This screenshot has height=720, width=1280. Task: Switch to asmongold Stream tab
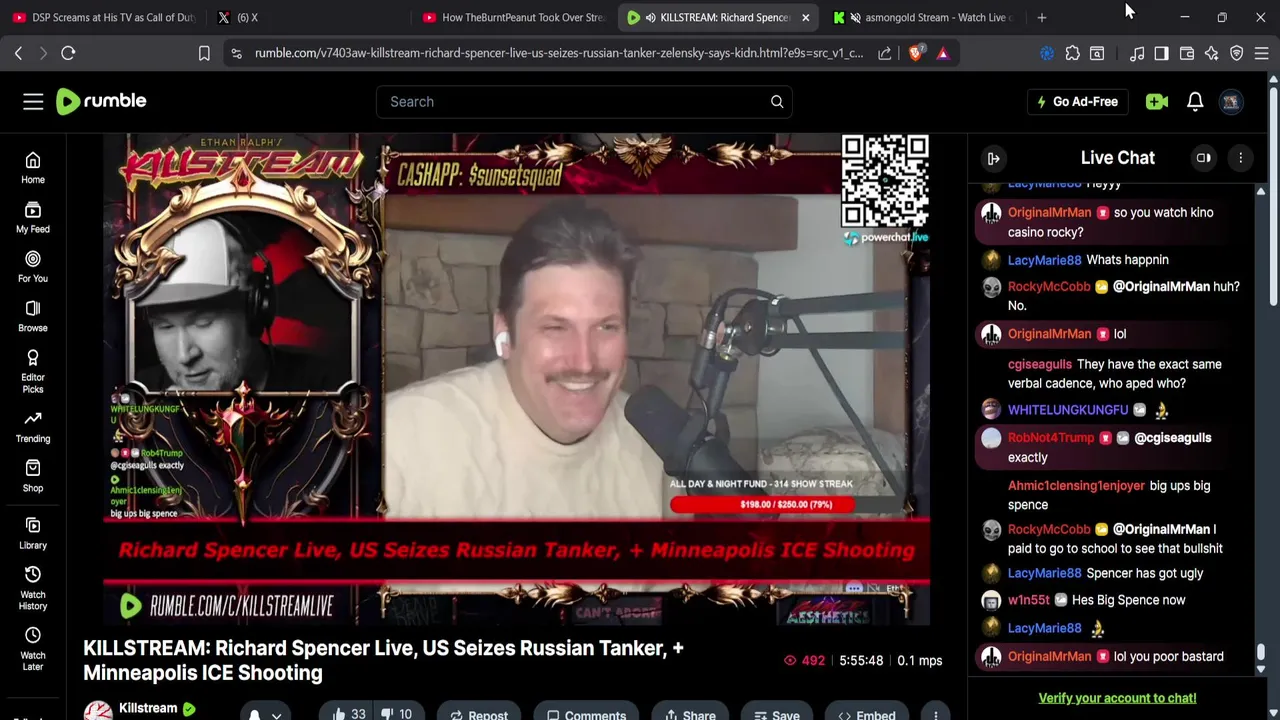click(925, 17)
